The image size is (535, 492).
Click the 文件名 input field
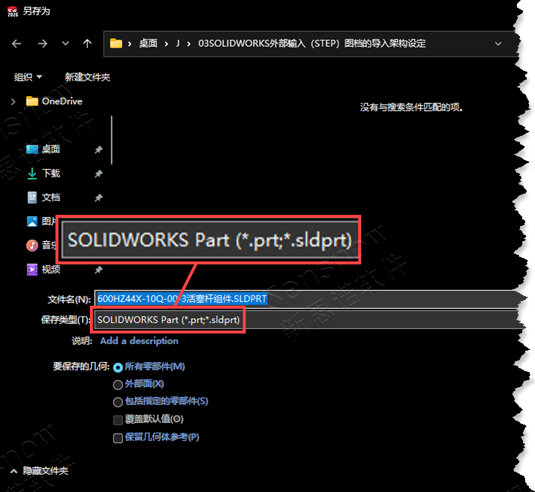pyautogui.click(x=309, y=299)
